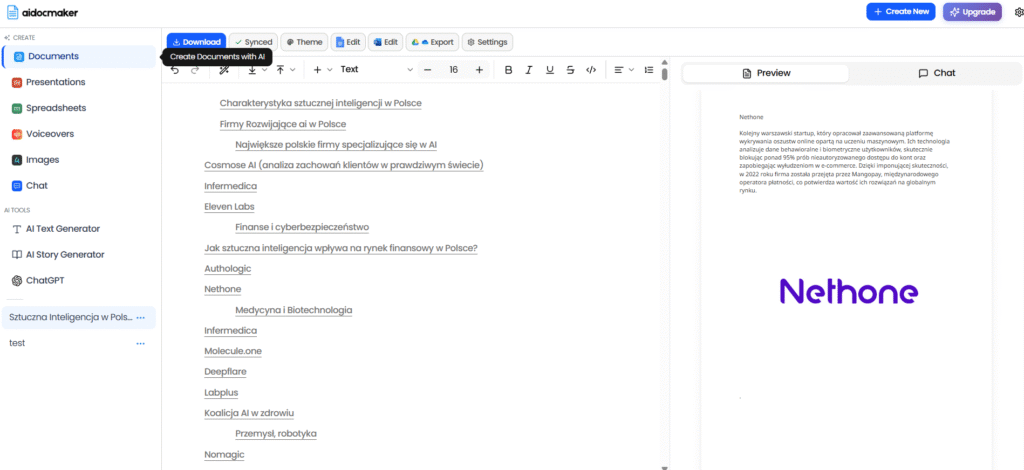Open Images in the sidebar
Viewport: 1024px width, 470px height.
79,160
